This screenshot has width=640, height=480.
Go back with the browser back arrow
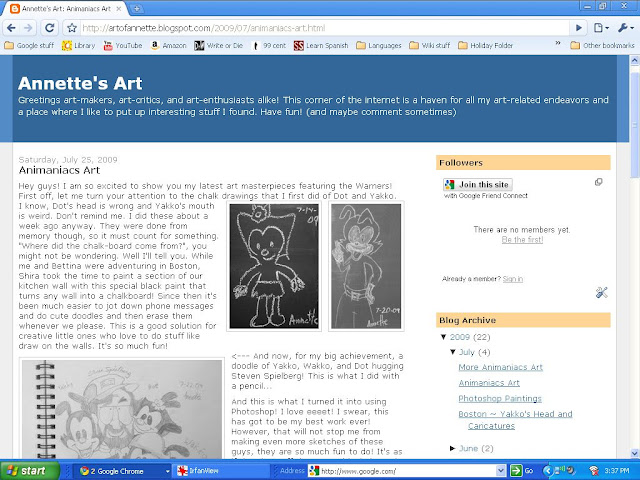click(11, 28)
